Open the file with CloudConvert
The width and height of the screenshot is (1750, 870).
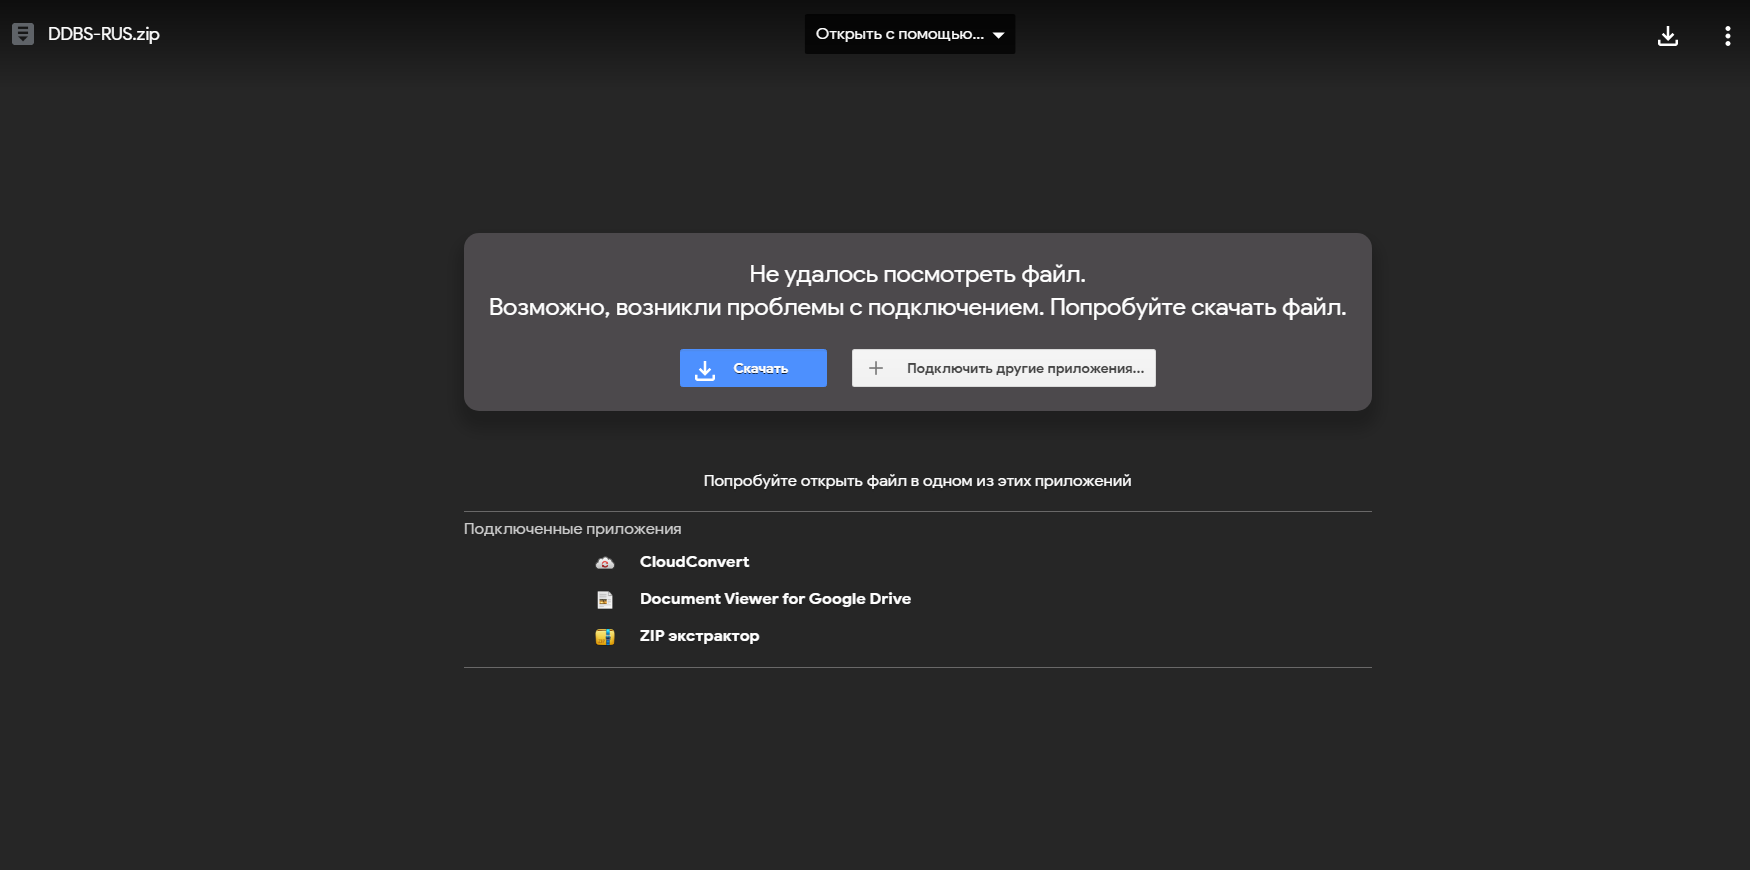point(694,562)
